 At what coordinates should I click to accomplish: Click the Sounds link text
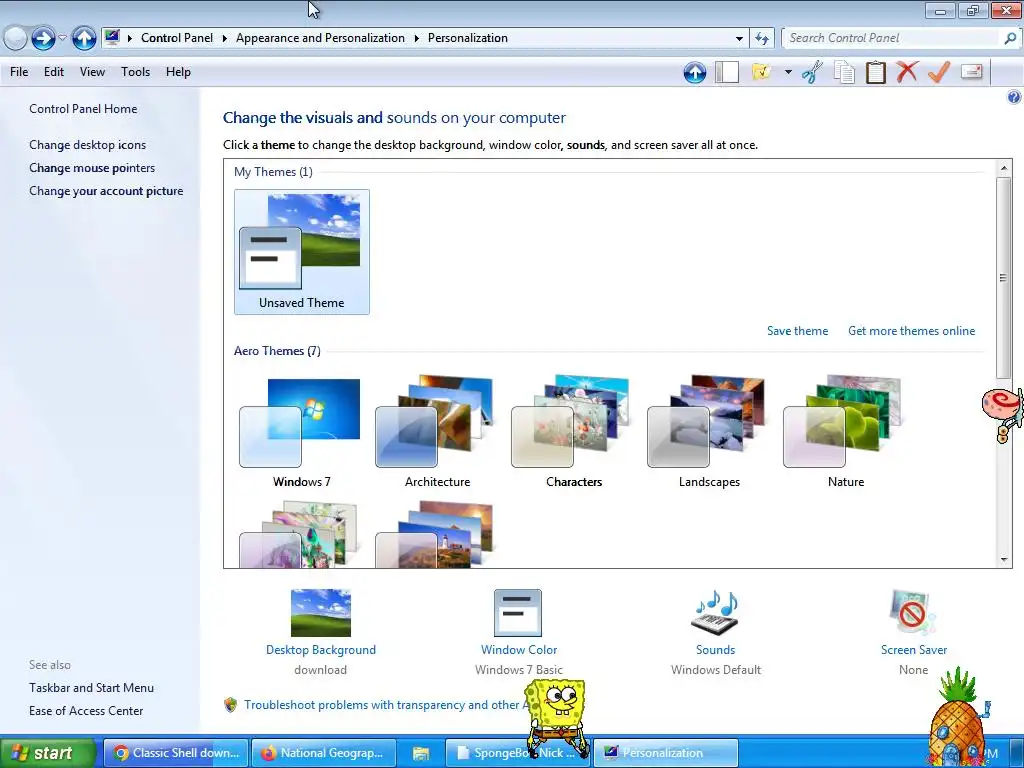click(715, 650)
